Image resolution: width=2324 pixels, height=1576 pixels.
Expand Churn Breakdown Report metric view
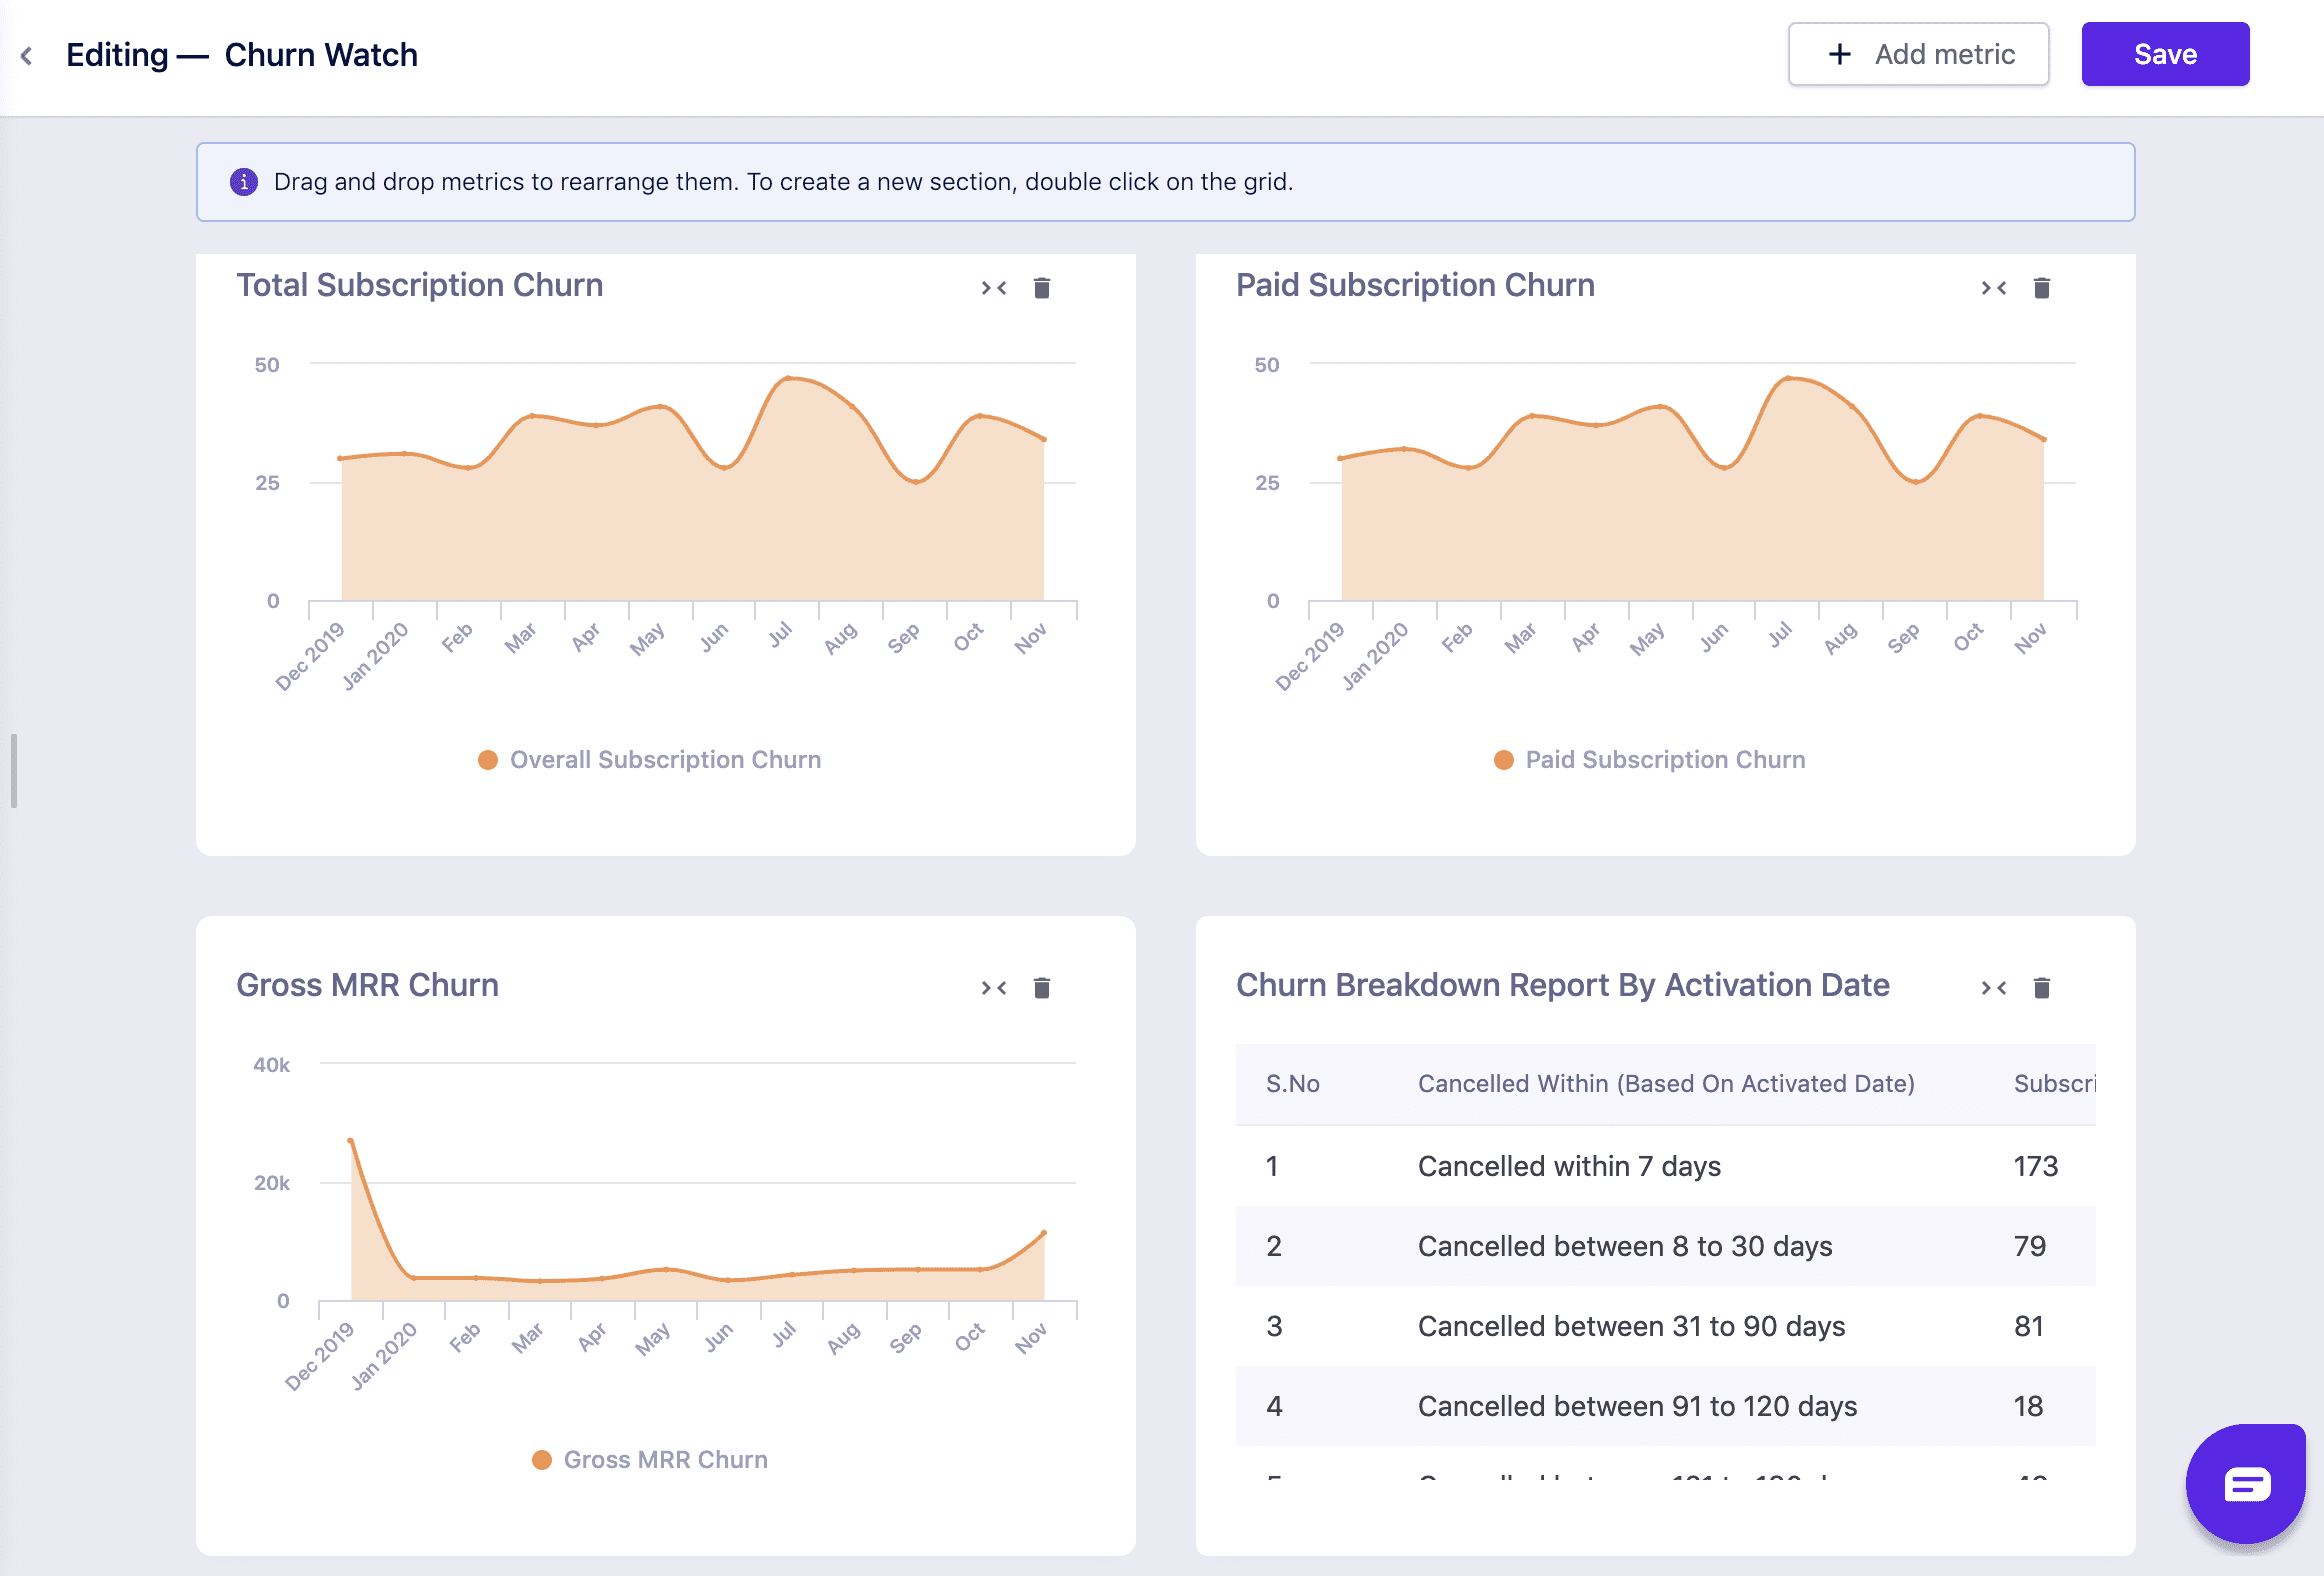(1990, 985)
